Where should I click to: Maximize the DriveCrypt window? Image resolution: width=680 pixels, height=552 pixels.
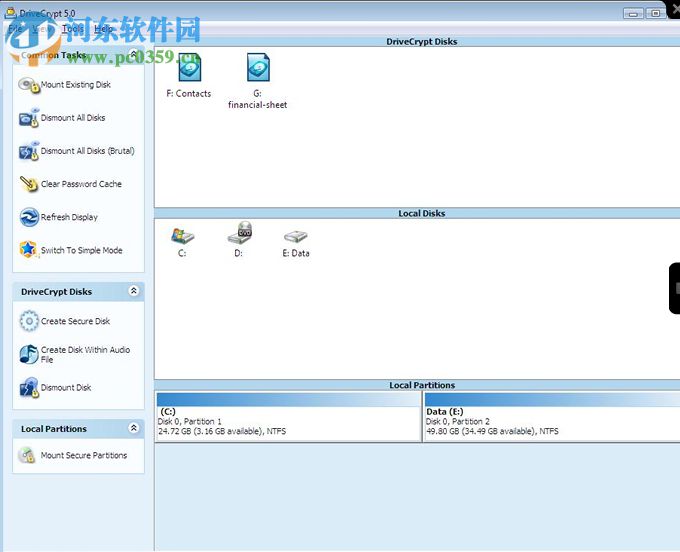(656, 13)
